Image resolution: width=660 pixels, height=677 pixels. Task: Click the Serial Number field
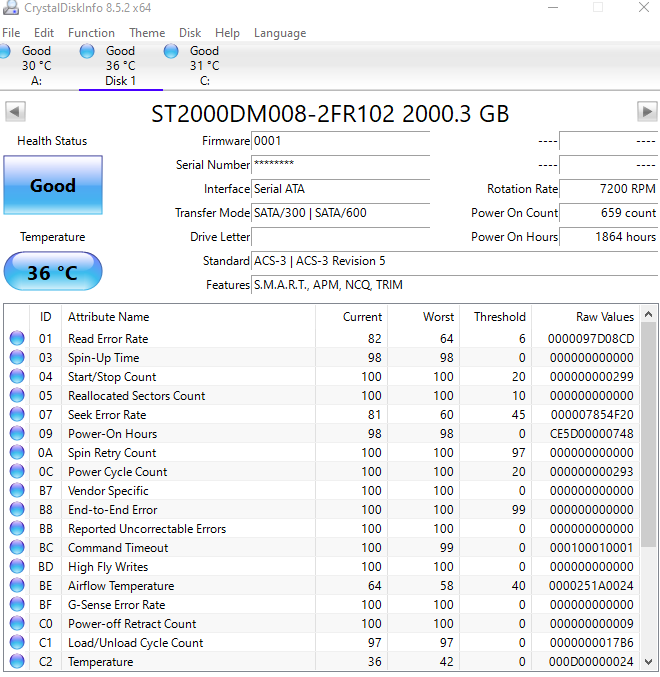coord(340,165)
